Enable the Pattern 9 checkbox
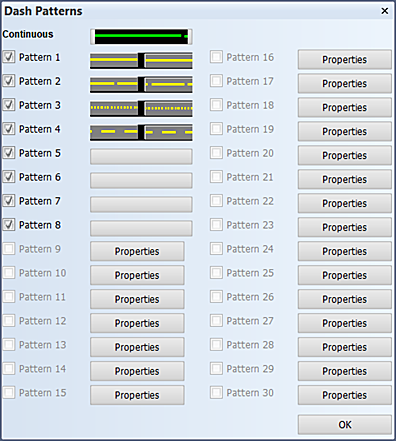The image size is (396, 441). coord(9,249)
